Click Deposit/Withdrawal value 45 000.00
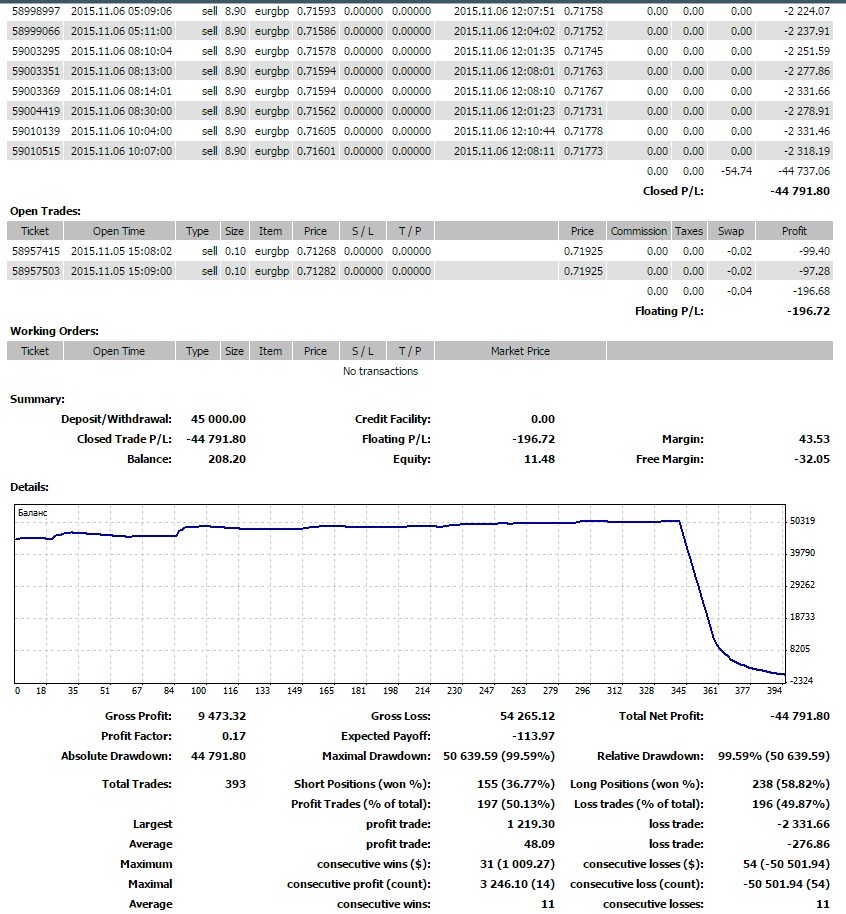Image resolution: width=846 pixels, height=914 pixels. 218,419
